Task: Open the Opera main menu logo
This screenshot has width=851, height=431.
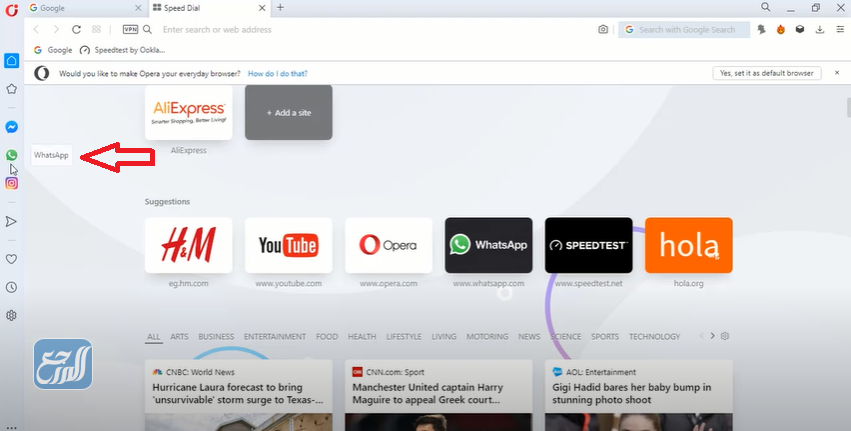Action: (11, 9)
